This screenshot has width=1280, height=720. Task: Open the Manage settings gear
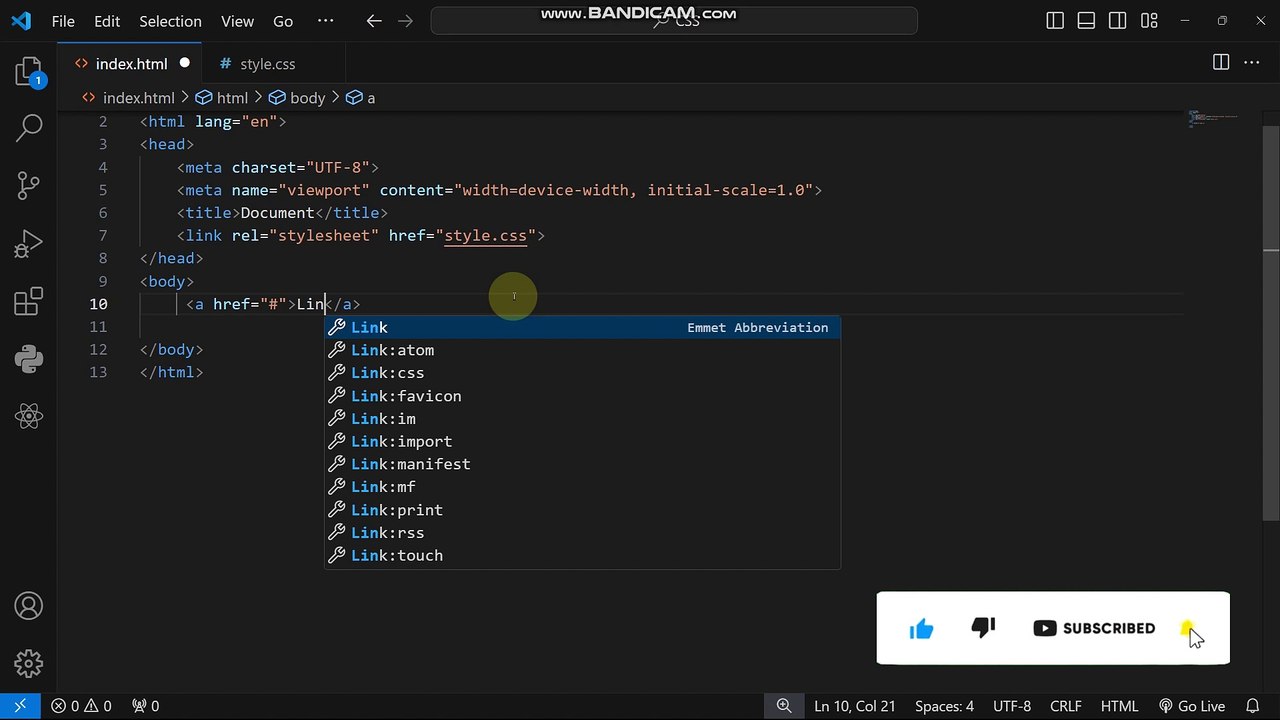click(29, 663)
